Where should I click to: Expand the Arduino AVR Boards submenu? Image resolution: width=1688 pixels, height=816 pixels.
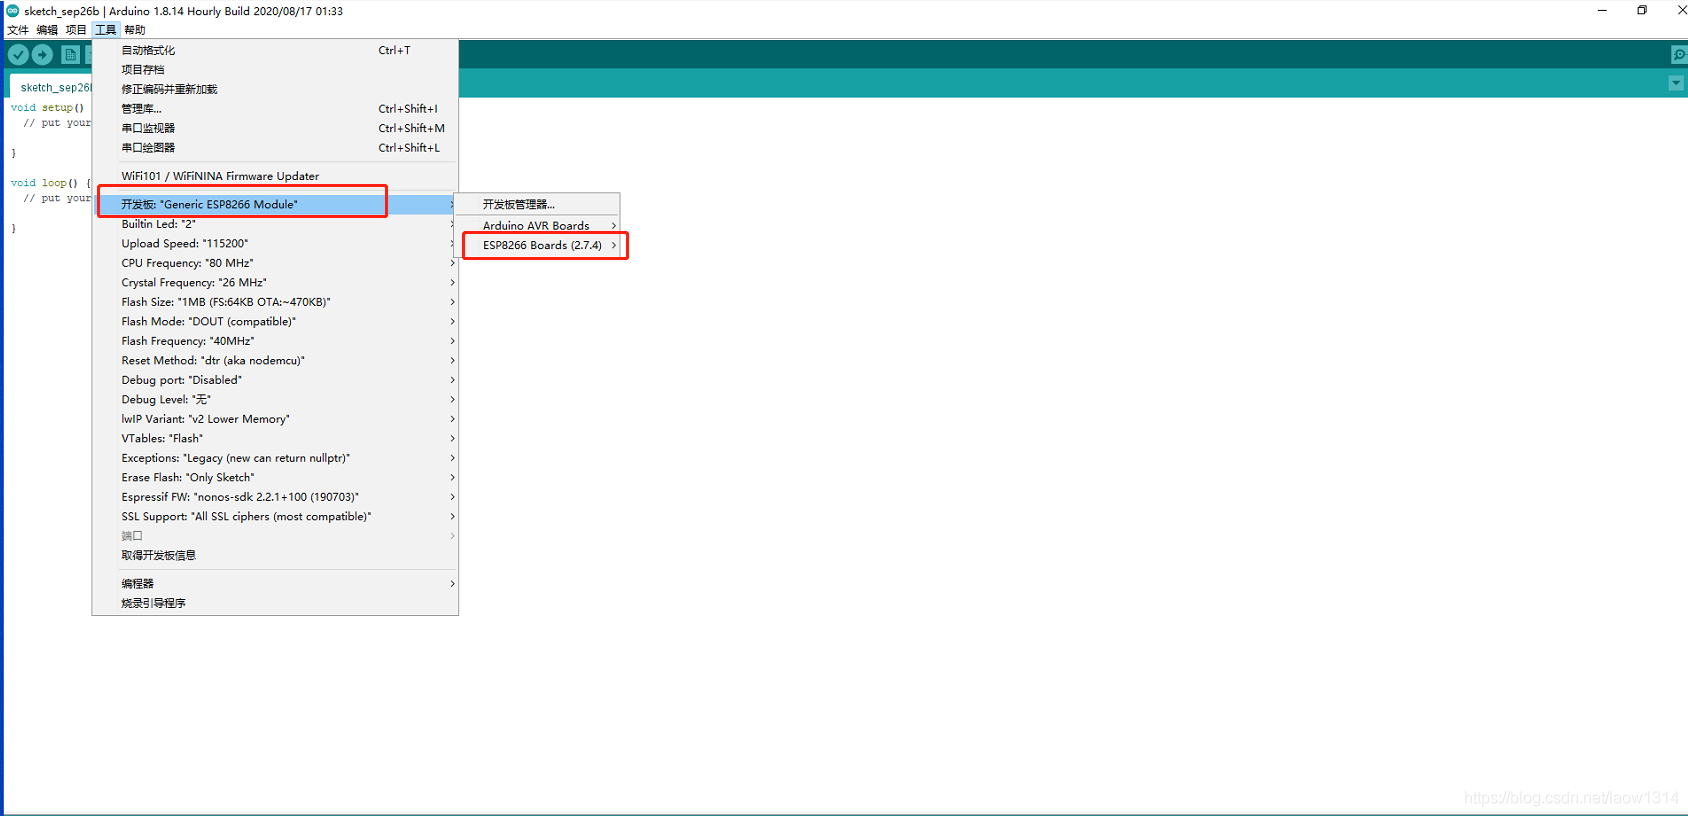pos(537,226)
